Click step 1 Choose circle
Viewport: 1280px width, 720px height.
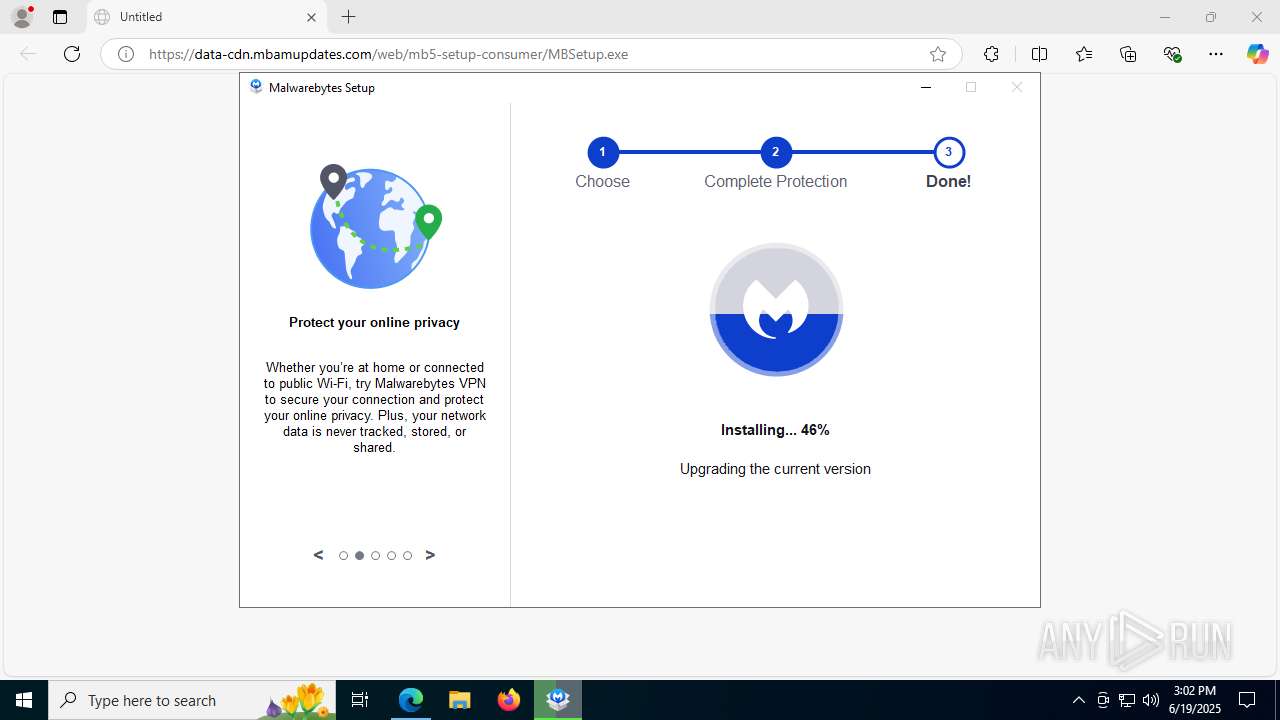602,152
